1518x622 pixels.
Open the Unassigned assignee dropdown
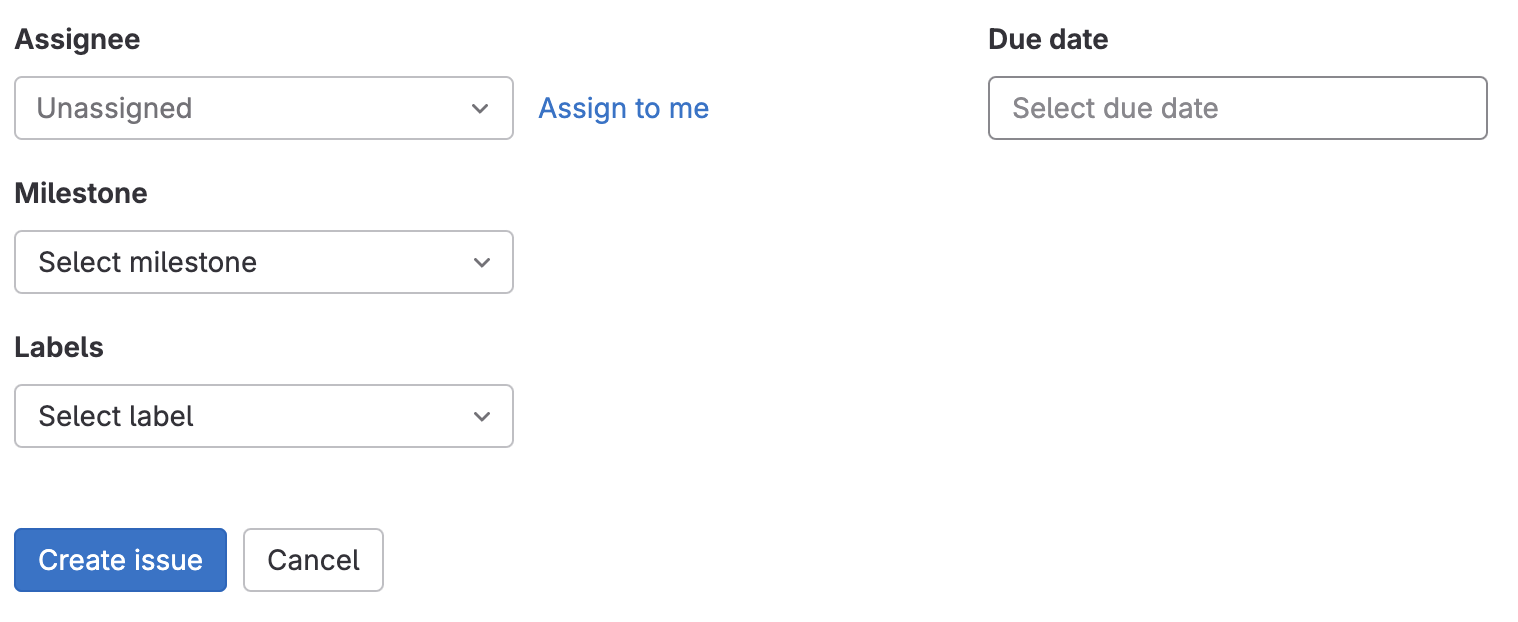(263, 108)
